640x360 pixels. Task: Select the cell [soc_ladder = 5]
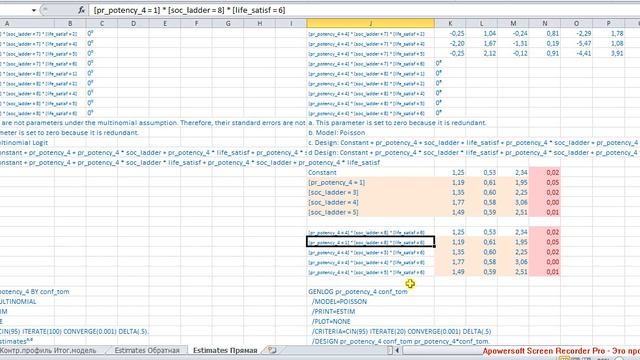[x=370, y=212]
